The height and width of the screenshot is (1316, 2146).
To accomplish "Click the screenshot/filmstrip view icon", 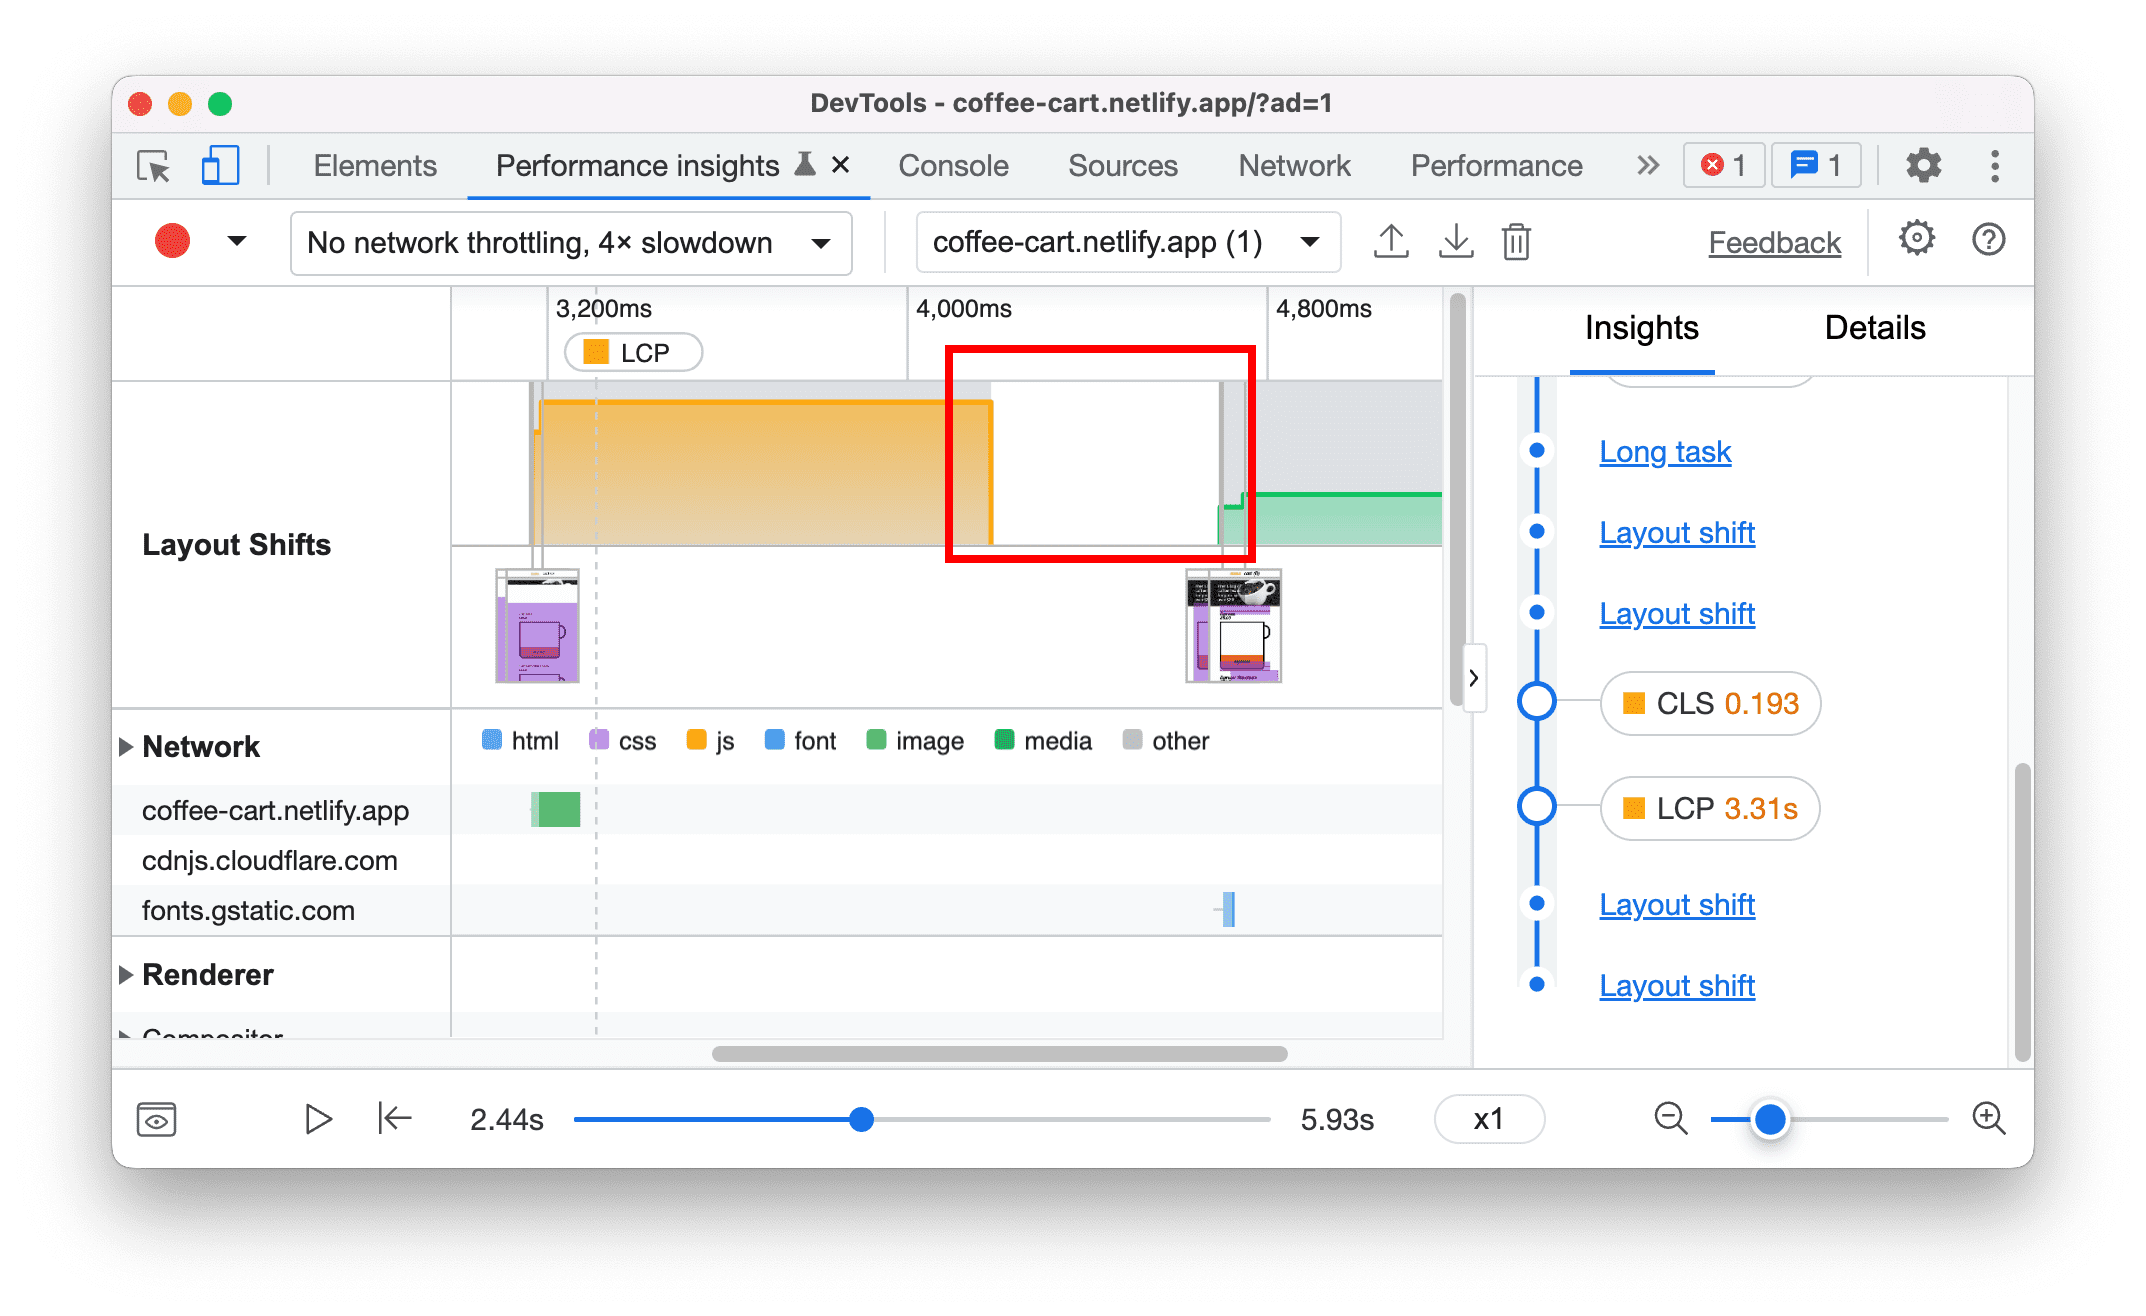I will click(x=159, y=1115).
